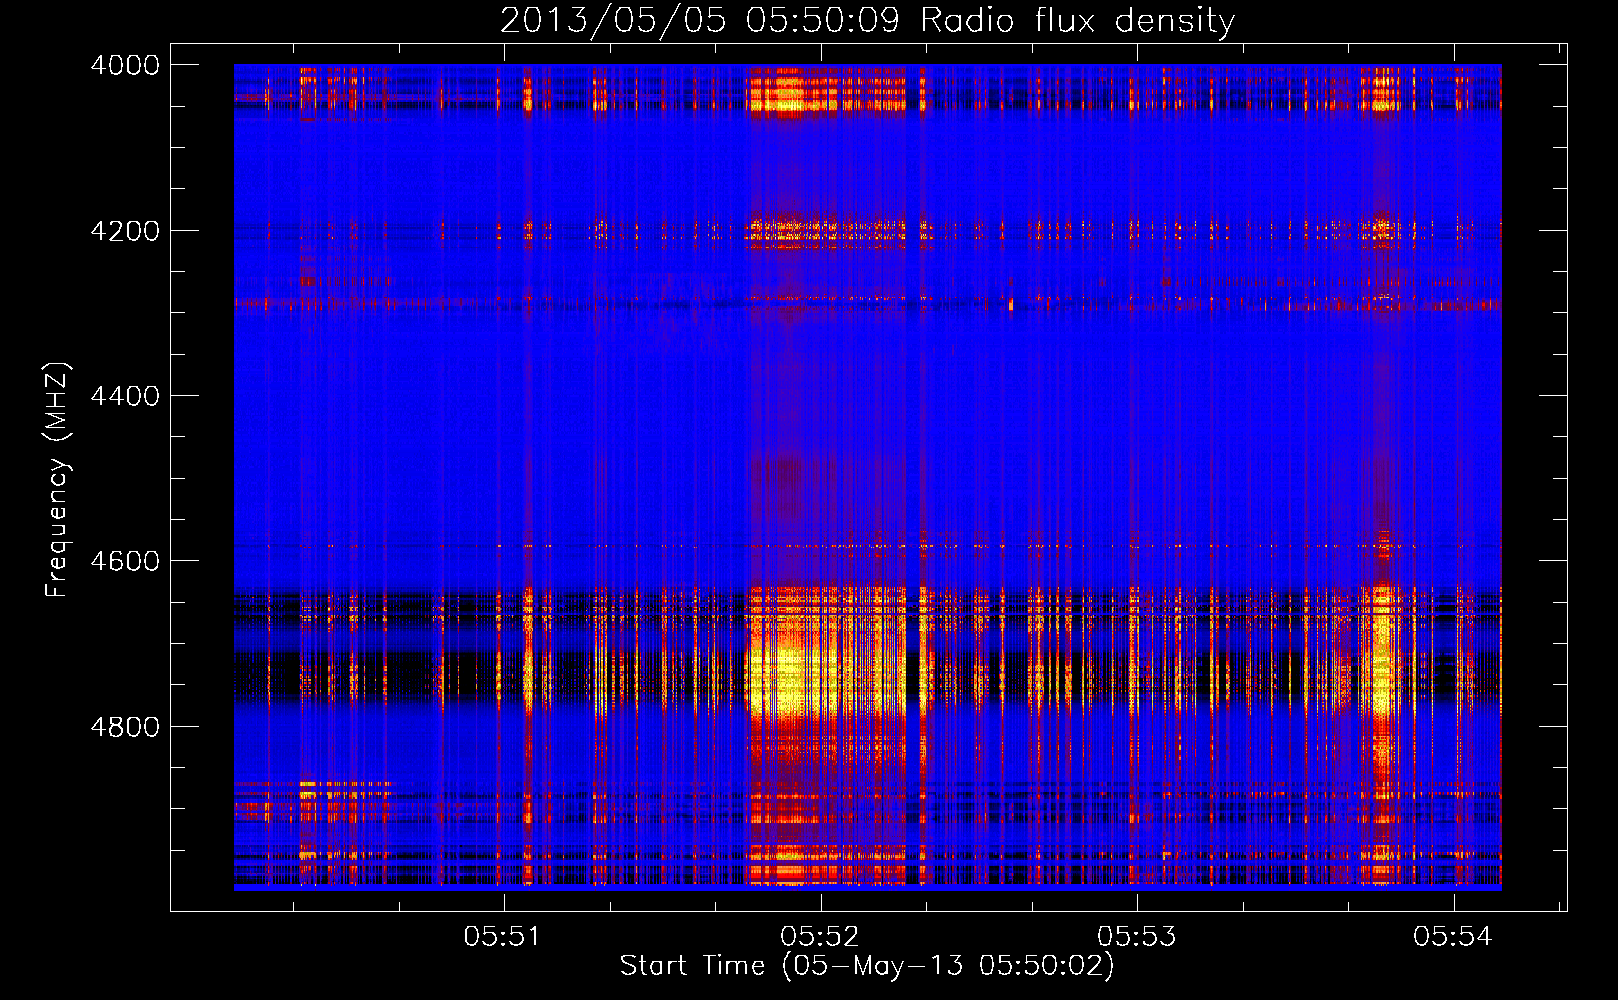
Task: Click the 4600 frequency axis label
Action: [125, 561]
